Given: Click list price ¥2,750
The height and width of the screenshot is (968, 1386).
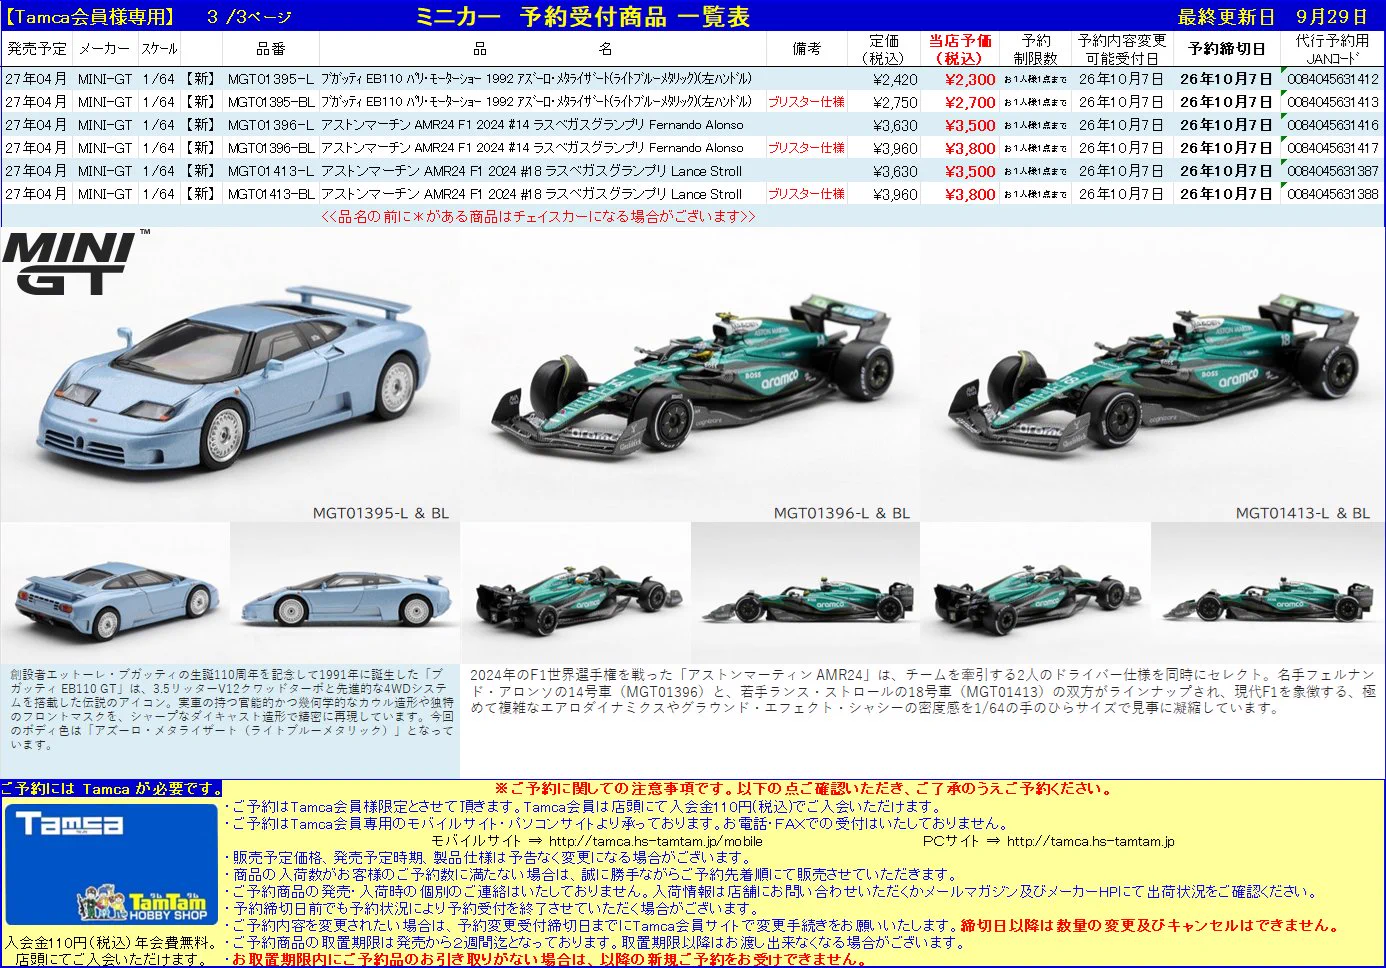Looking at the screenshot, I should [x=895, y=102].
